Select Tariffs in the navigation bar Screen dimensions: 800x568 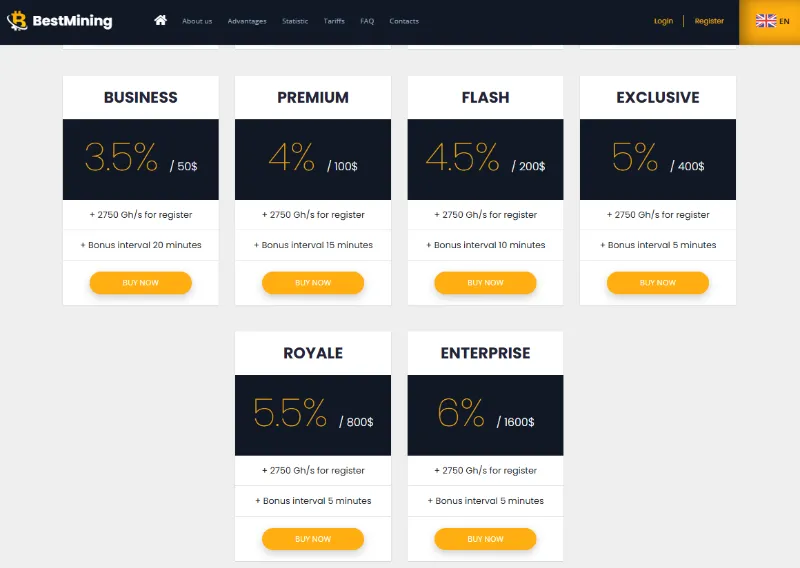[x=334, y=21]
